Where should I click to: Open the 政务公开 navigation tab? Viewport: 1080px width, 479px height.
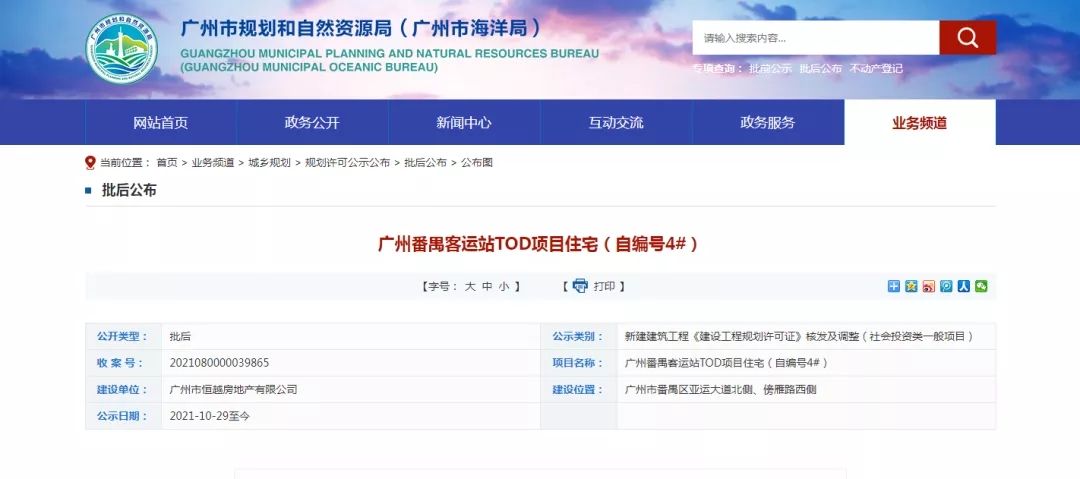(312, 123)
